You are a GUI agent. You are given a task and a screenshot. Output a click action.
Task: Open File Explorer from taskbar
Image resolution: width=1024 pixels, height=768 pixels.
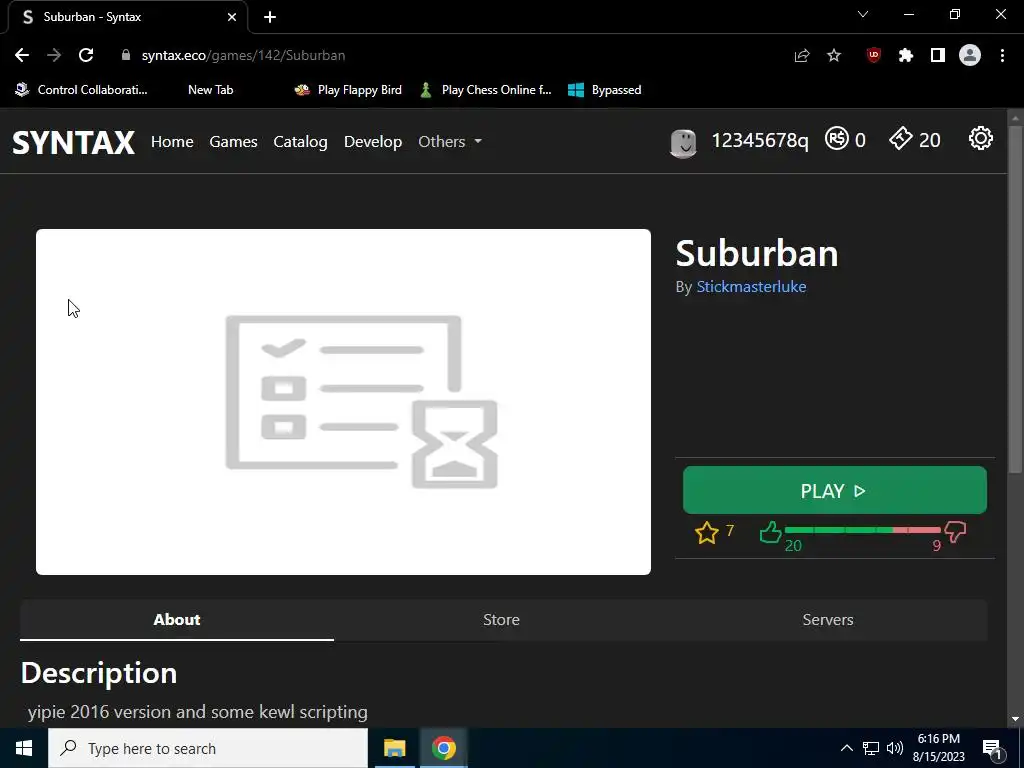tap(394, 748)
